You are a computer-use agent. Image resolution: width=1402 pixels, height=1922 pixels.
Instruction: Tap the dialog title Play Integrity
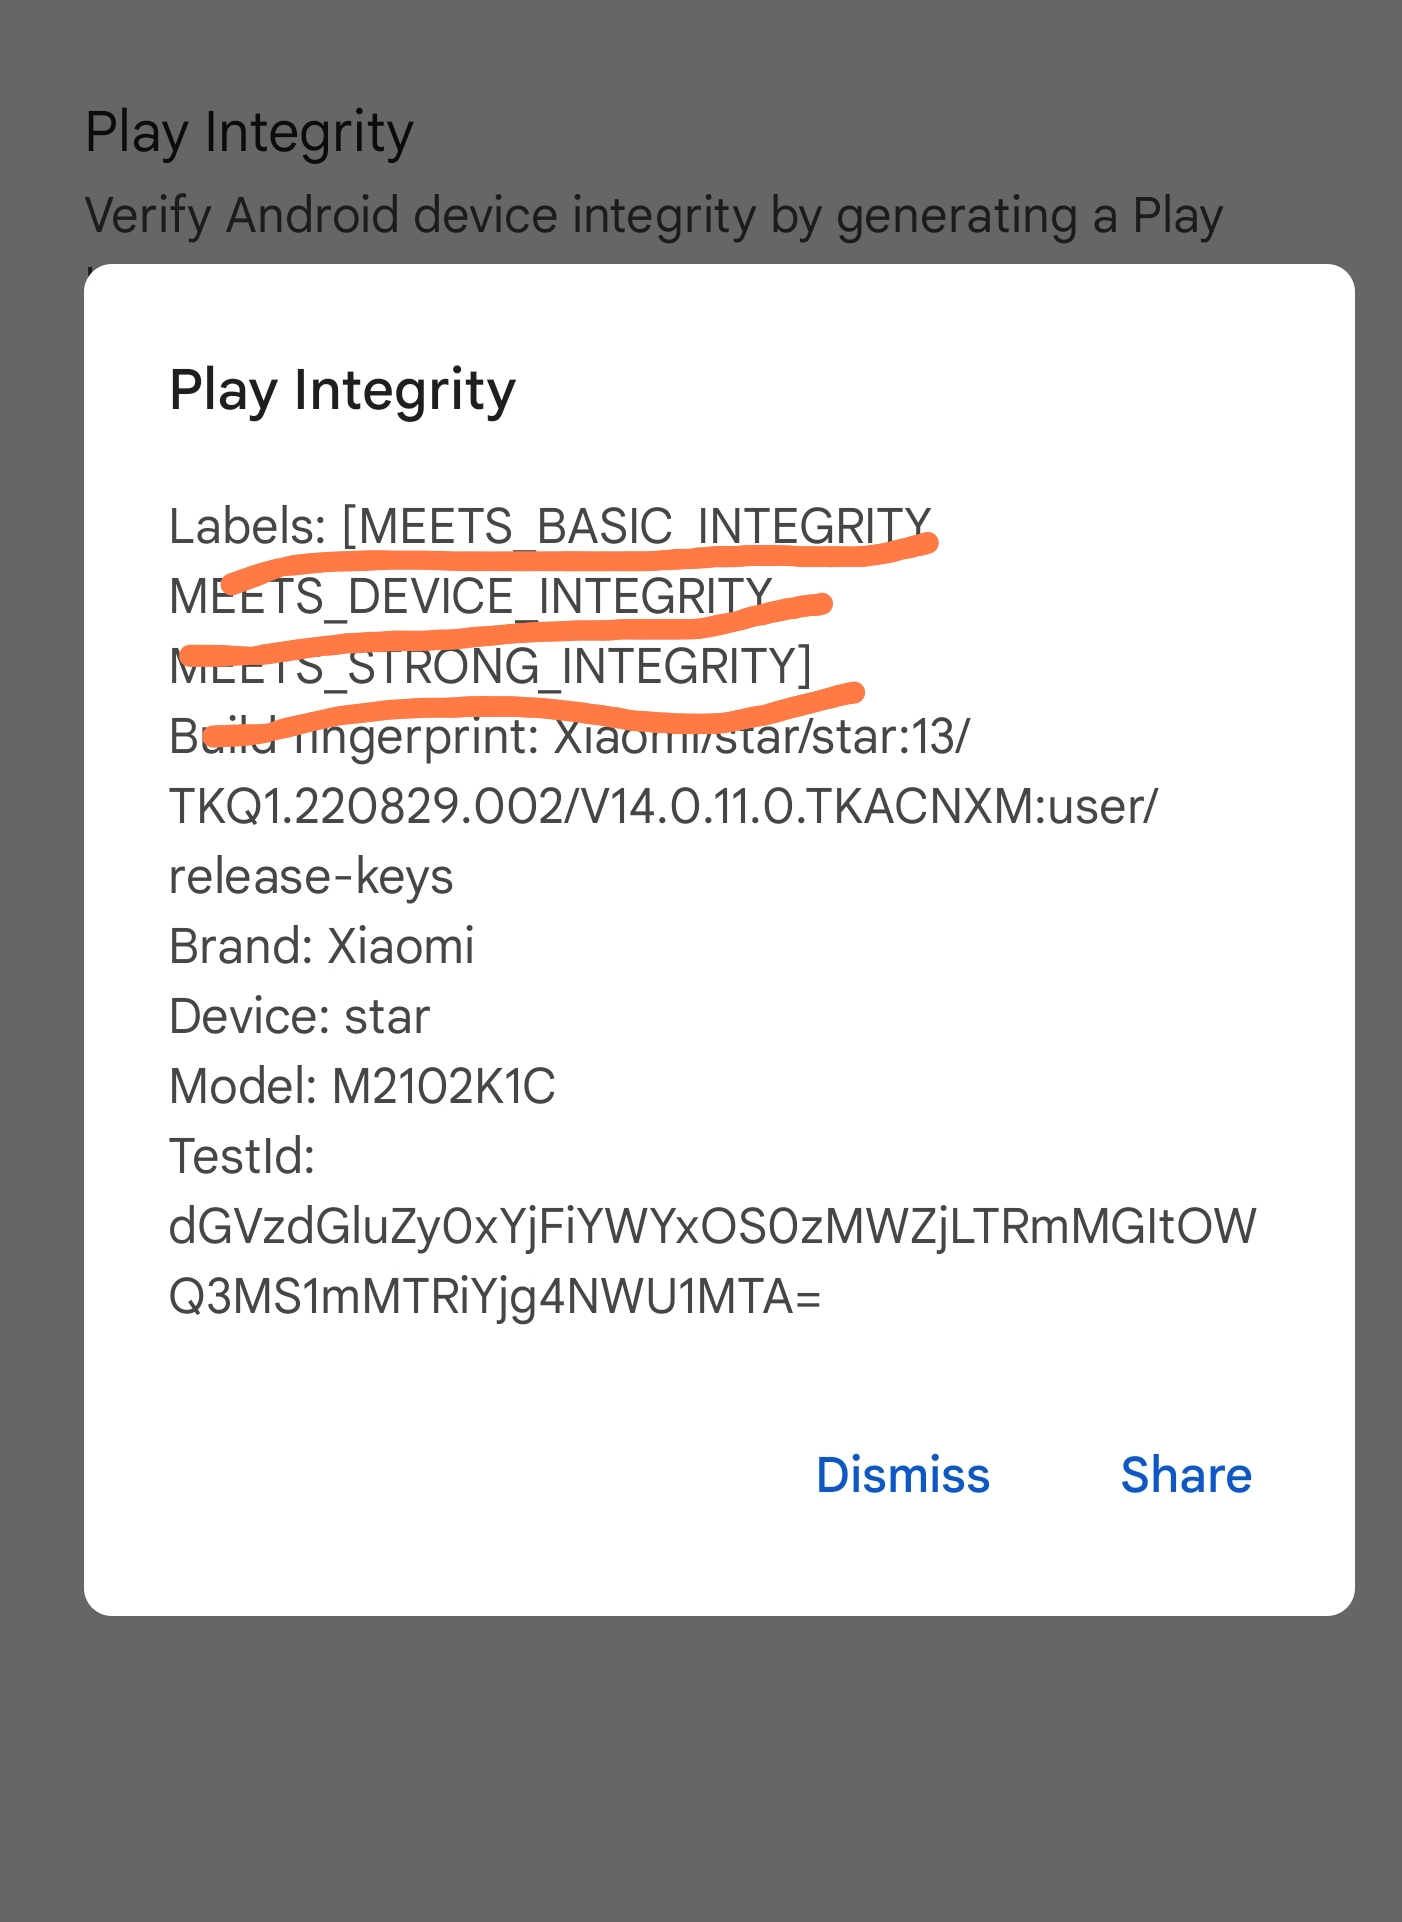point(342,391)
